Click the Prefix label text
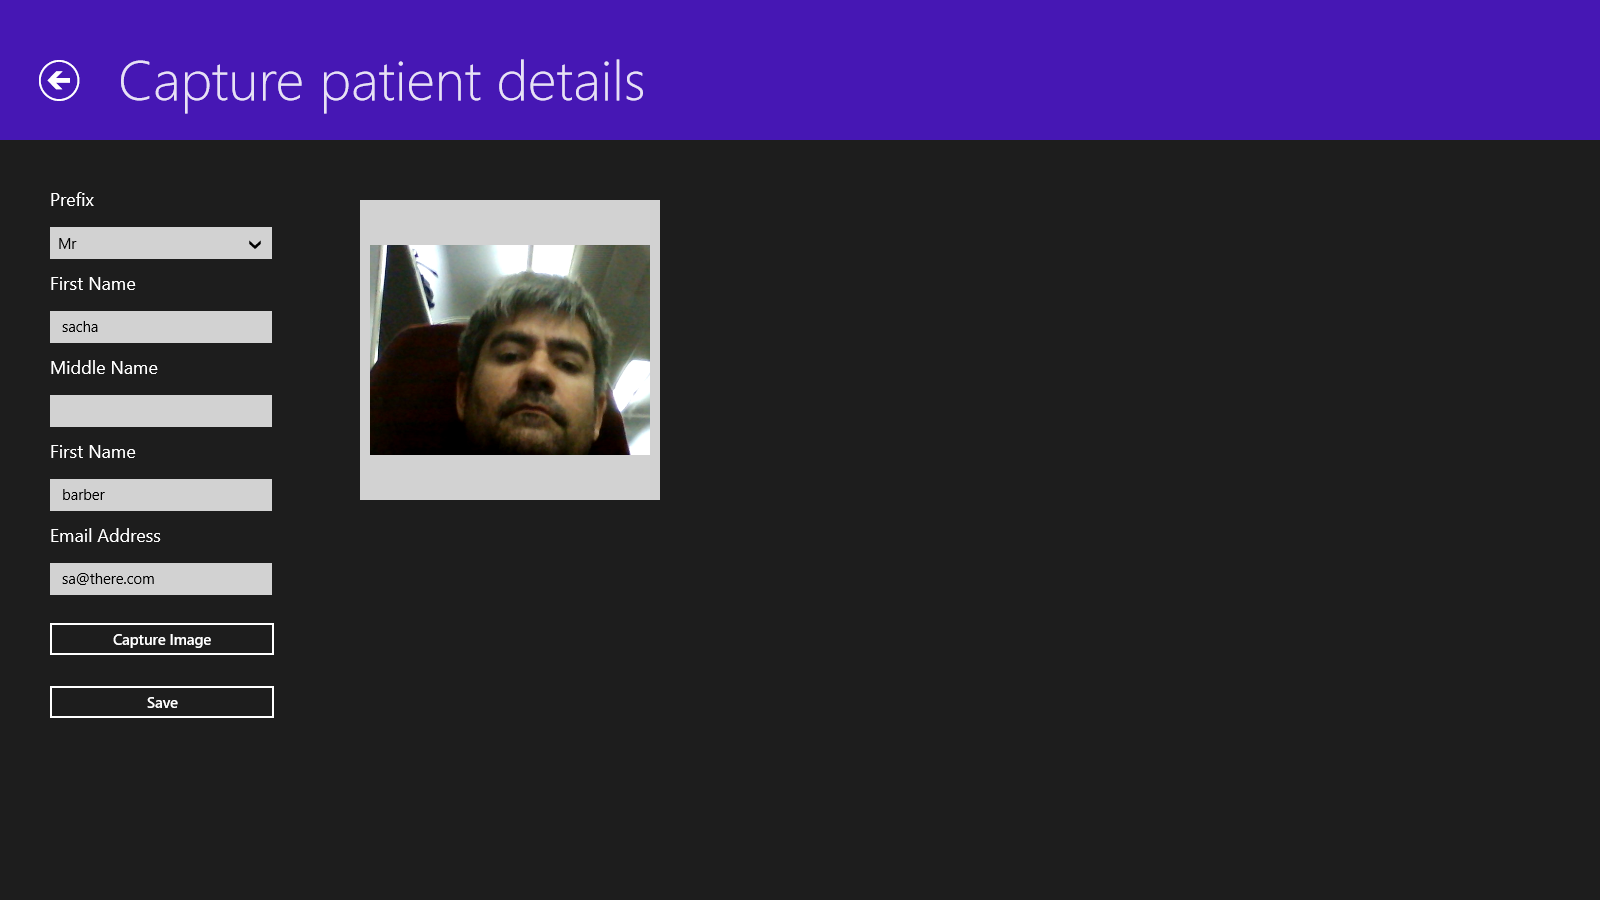 tap(72, 200)
